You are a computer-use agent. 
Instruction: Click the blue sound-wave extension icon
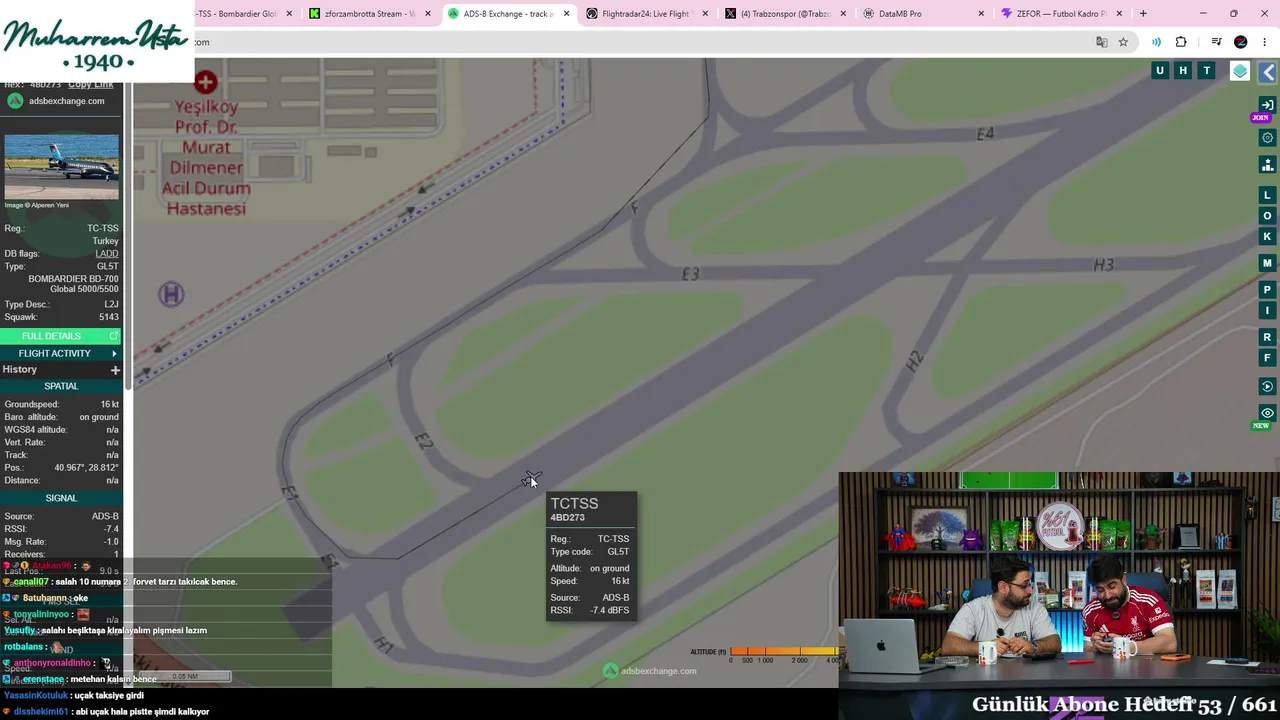[x=1156, y=42]
